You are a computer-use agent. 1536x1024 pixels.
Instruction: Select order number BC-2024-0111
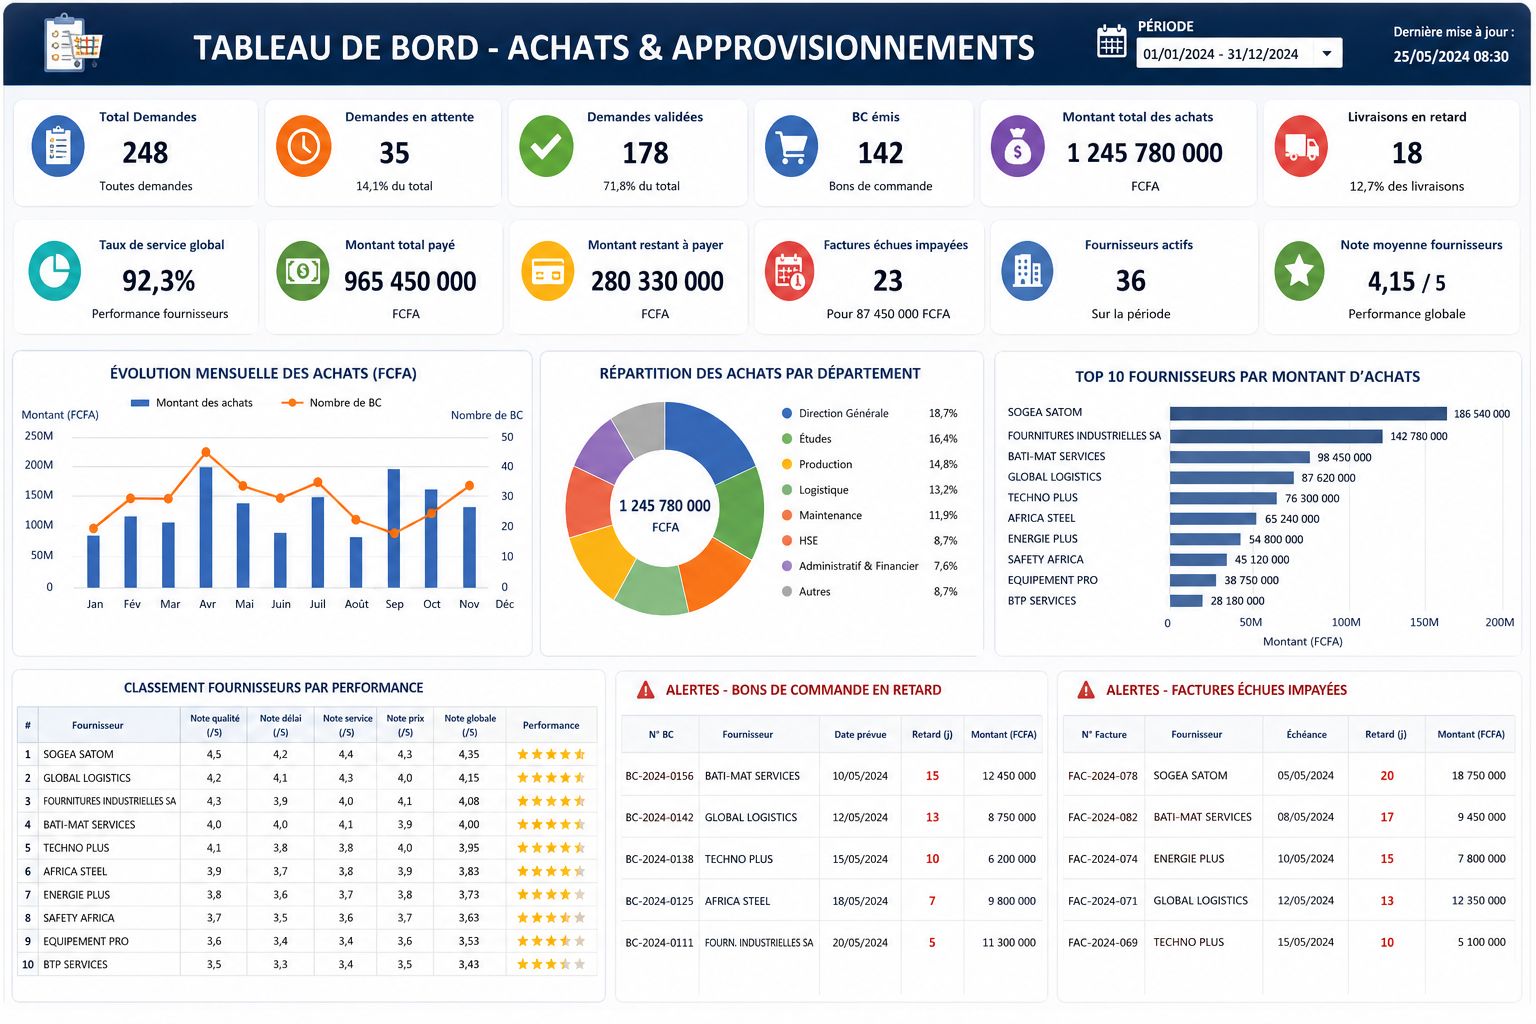(659, 943)
